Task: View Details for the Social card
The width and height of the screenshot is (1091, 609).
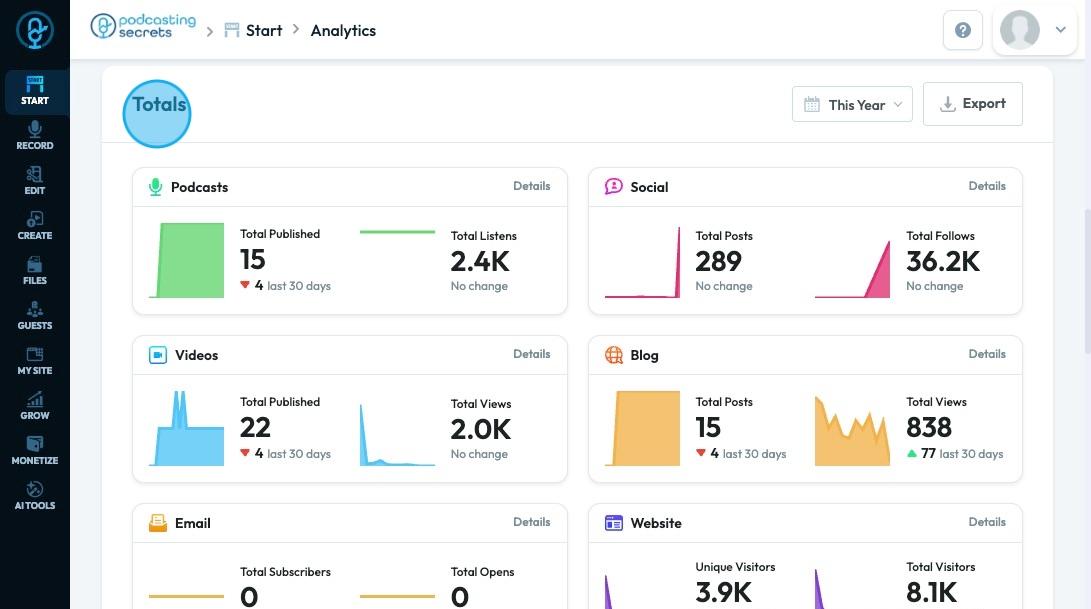Action: click(987, 186)
